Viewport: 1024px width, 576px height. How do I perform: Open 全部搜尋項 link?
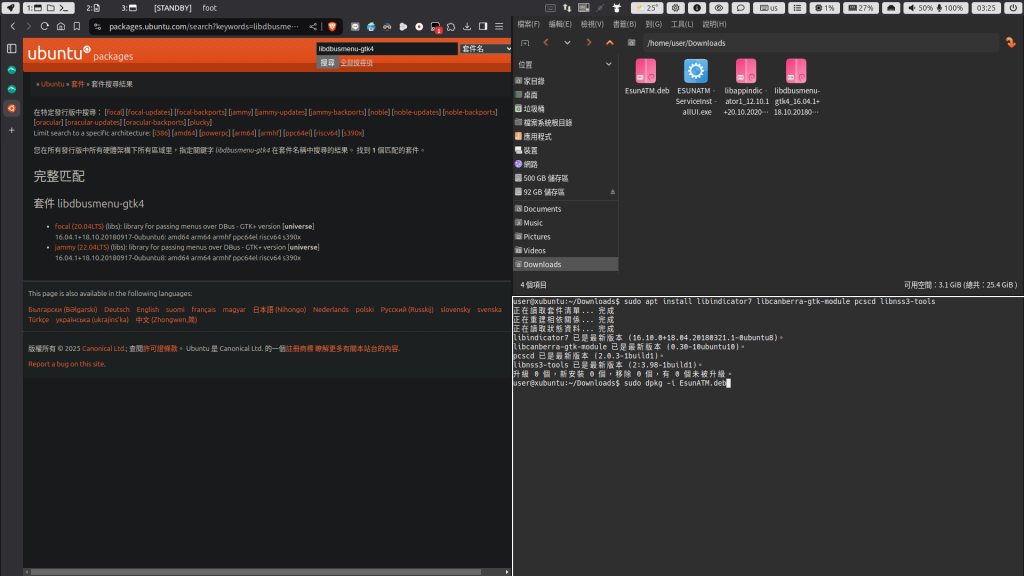pyautogui.click(x=357, y=63)
